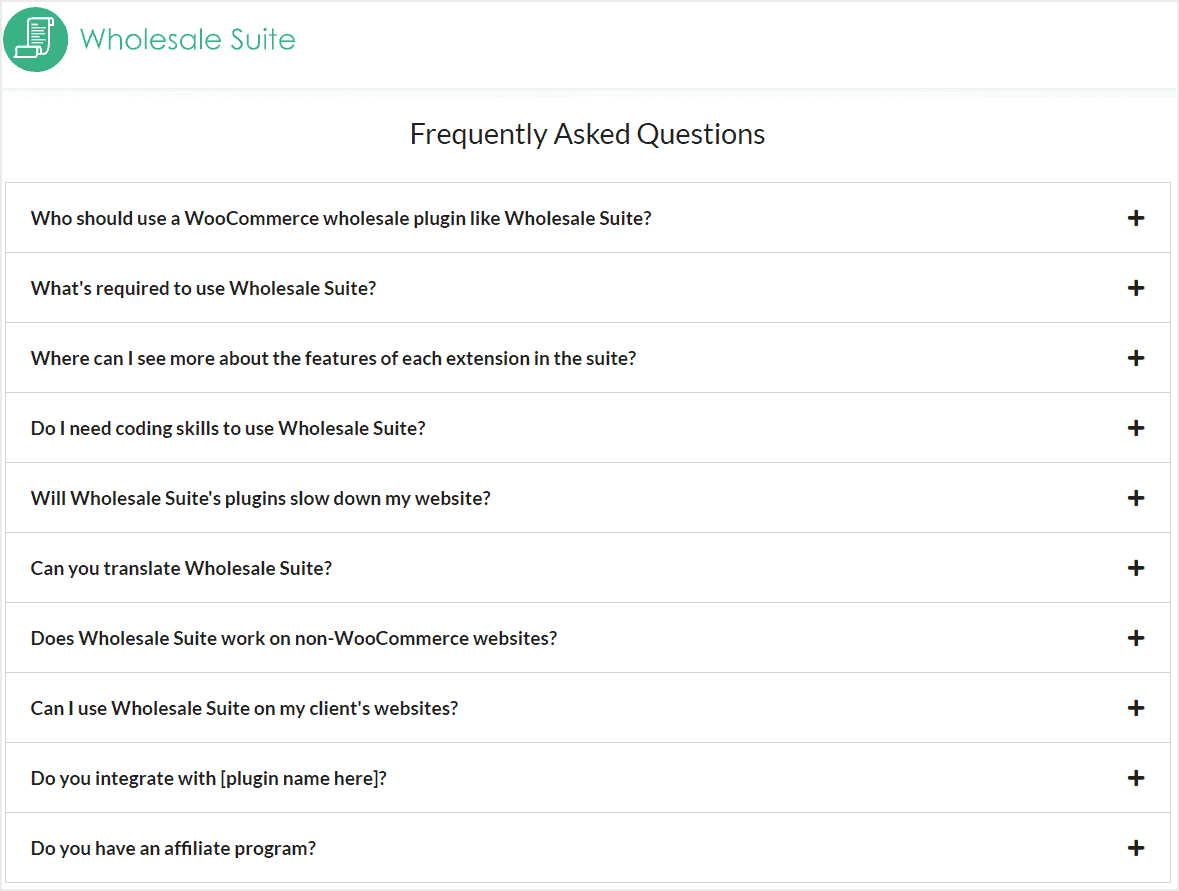Screen dimensions: 1179x891
Task: Click plus icon for slow down my website question
Action: coord(1135,498)
